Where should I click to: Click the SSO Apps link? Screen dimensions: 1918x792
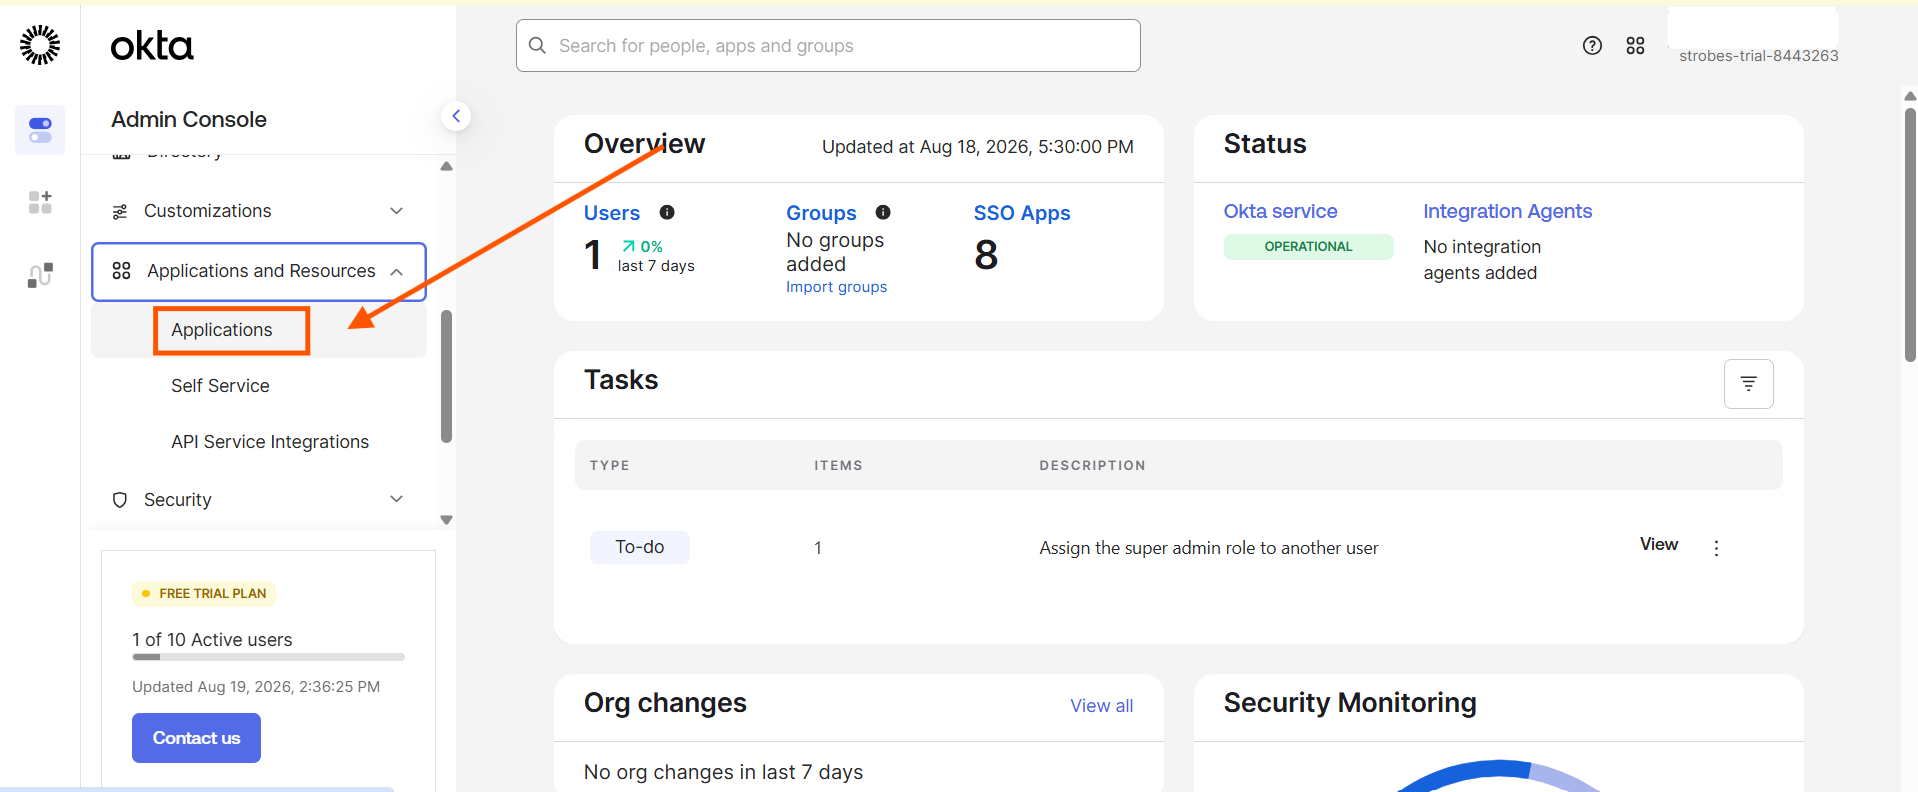tap(1022, 213)
